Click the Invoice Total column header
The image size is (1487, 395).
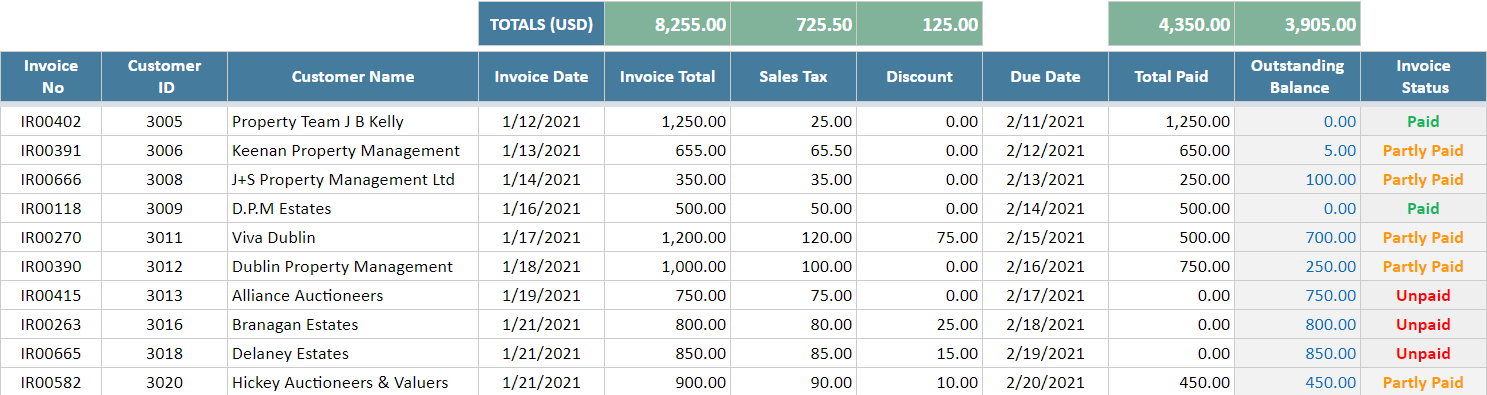coord(667,77)
